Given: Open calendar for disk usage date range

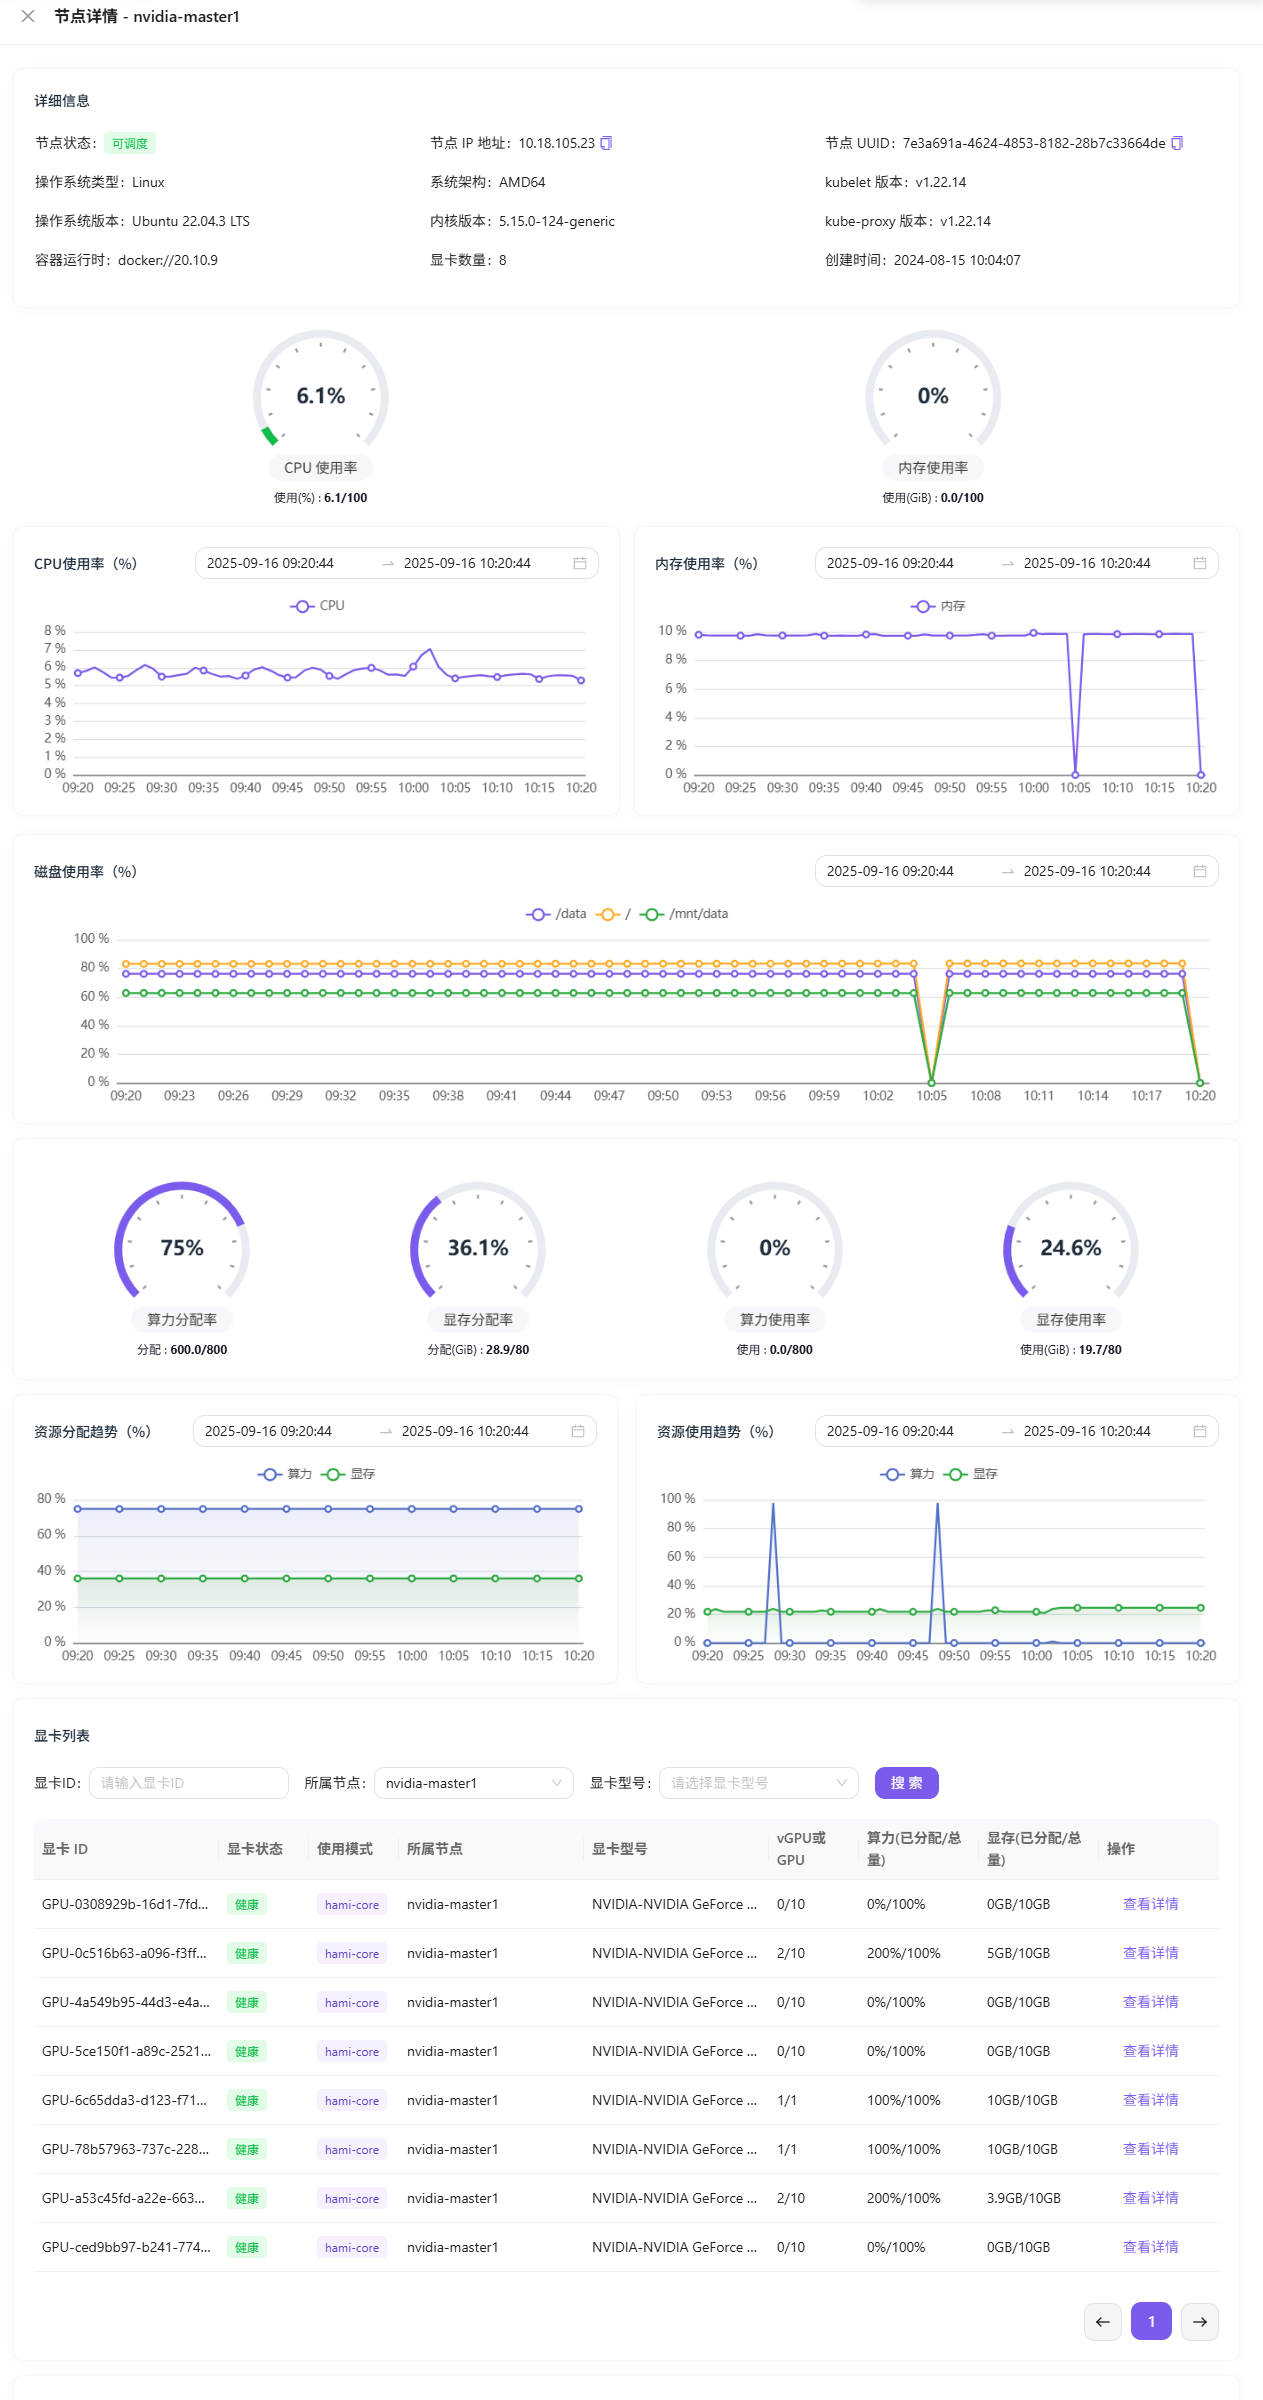Looking at the screenshot, I should [1199, 871].
